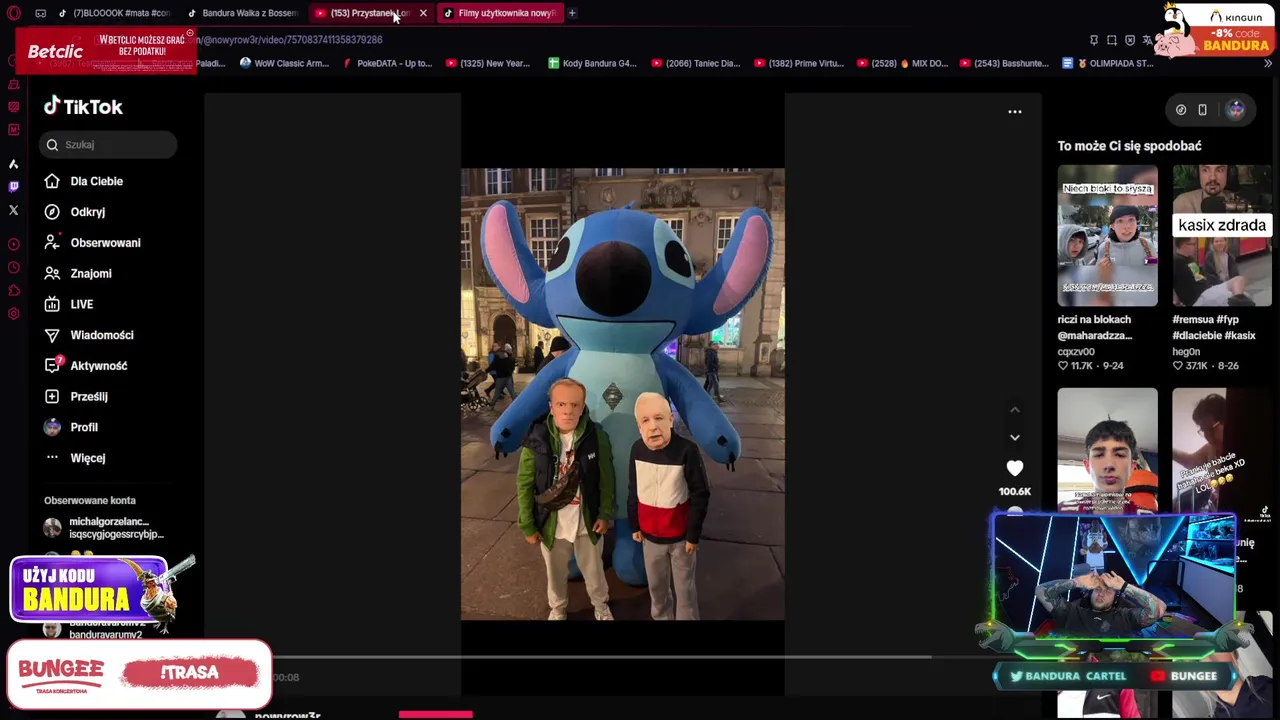Expand the Więcej more menu
The image size is (1280, 720).
tap(75, 458)
